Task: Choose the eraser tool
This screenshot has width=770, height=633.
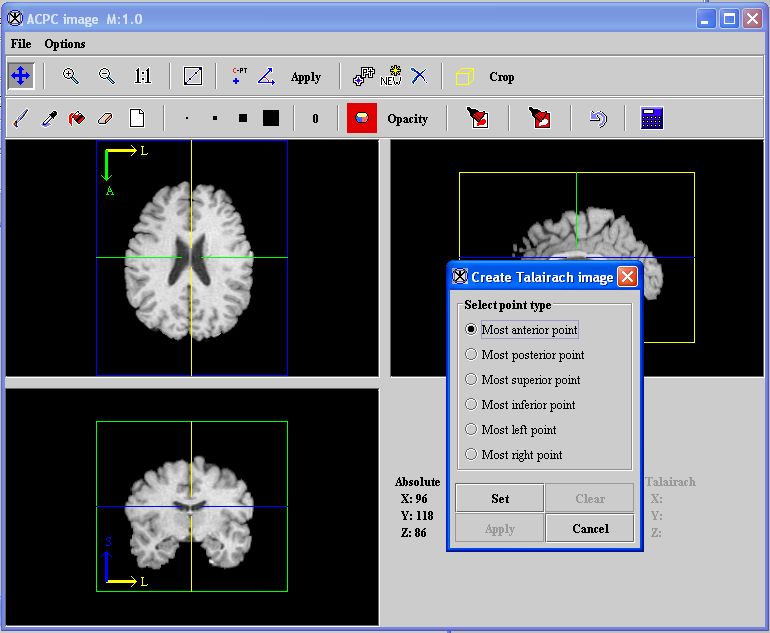Action: 106,119
